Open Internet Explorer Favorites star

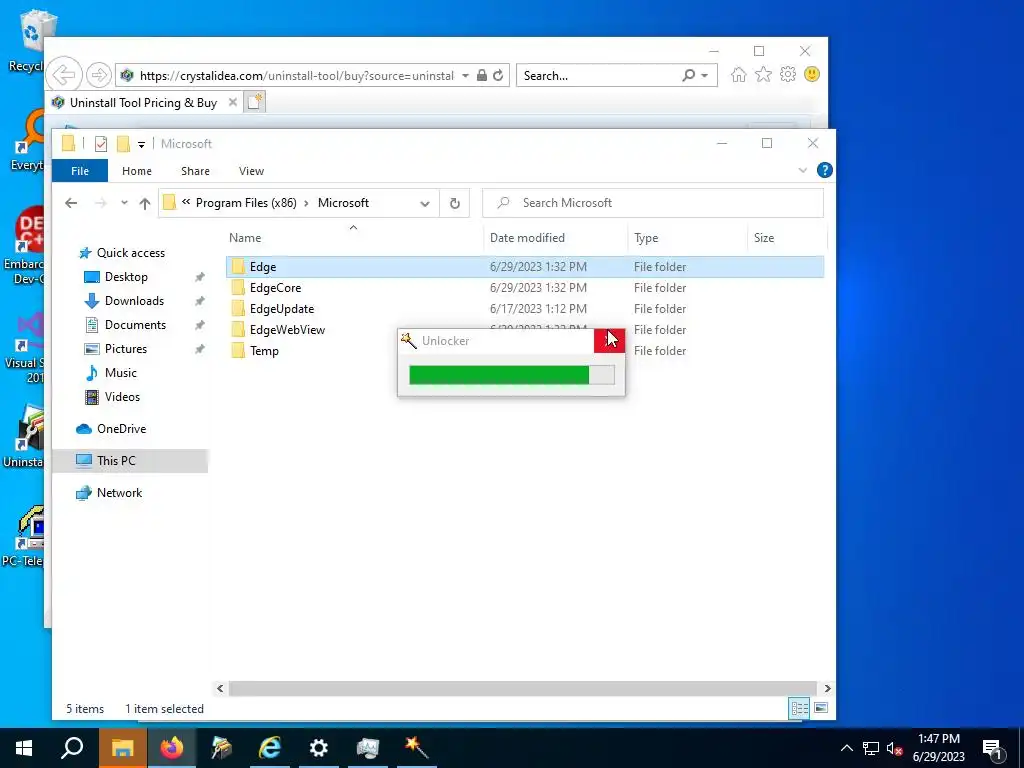(763, 75)
